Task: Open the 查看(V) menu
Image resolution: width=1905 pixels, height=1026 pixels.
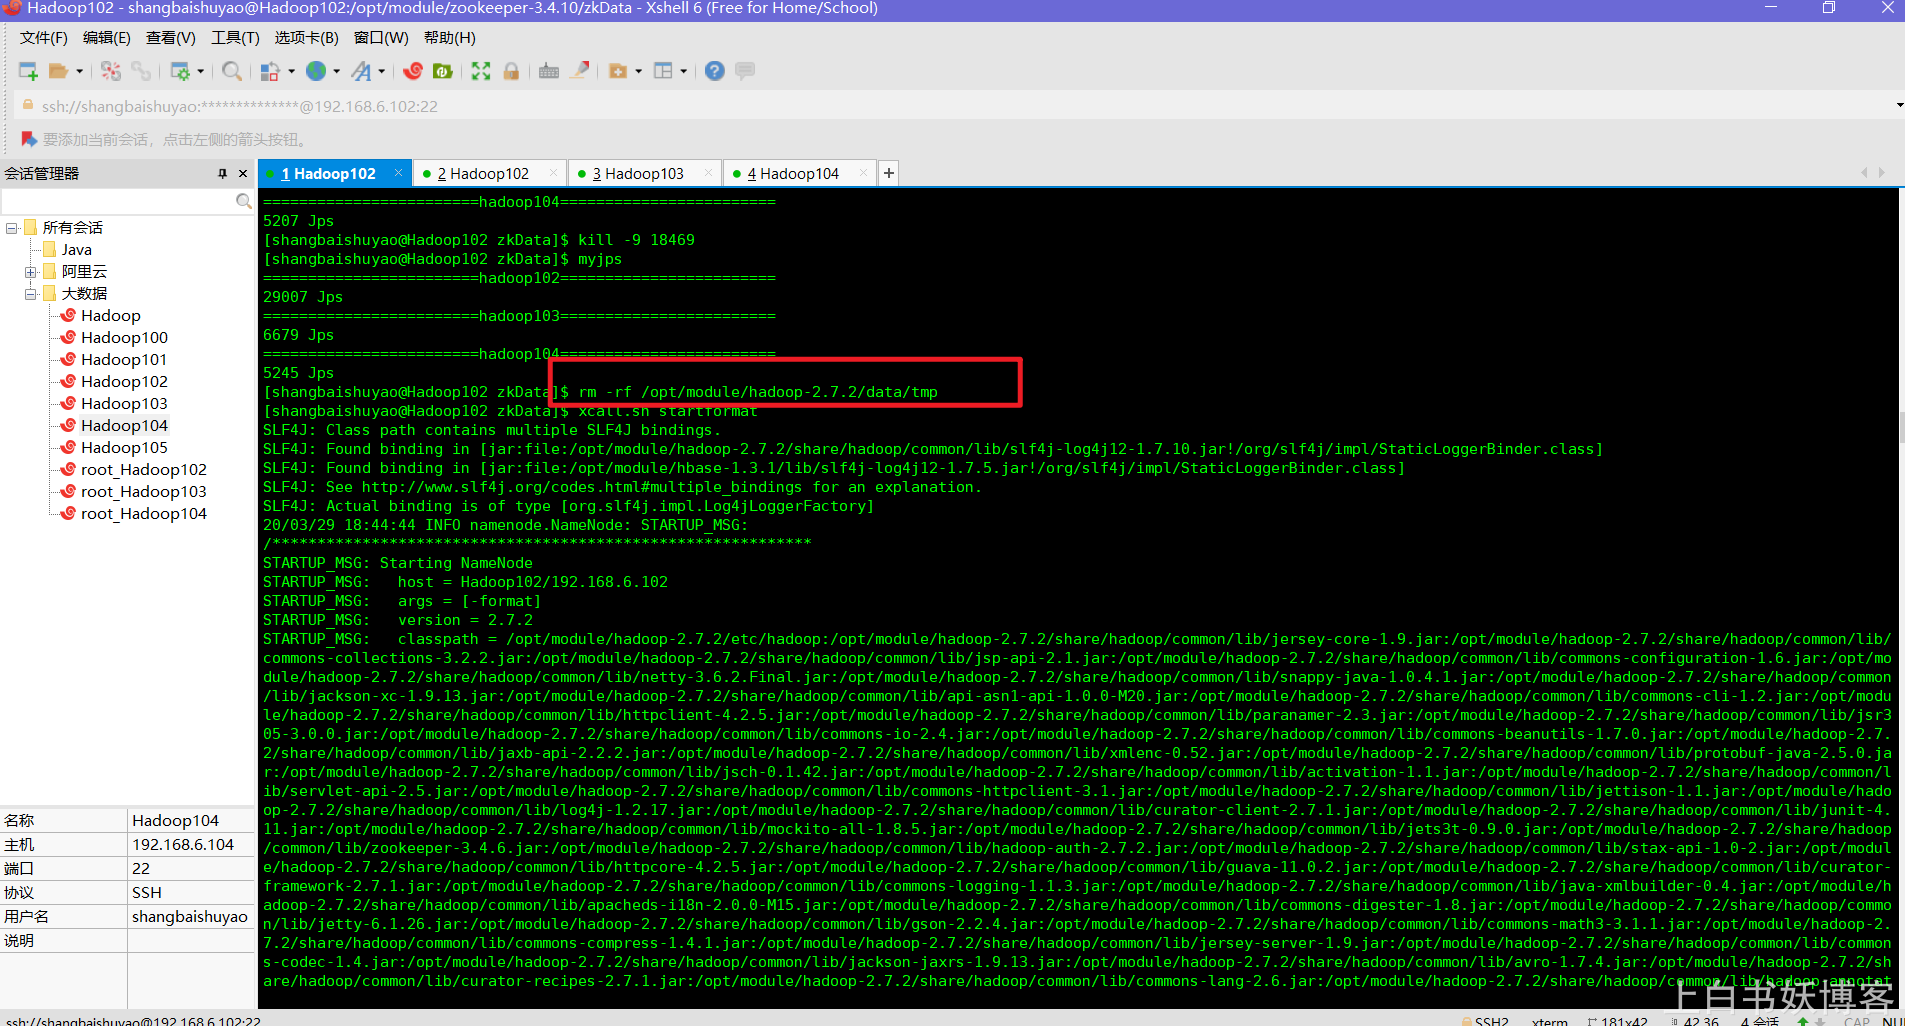Action: (171, 38)
